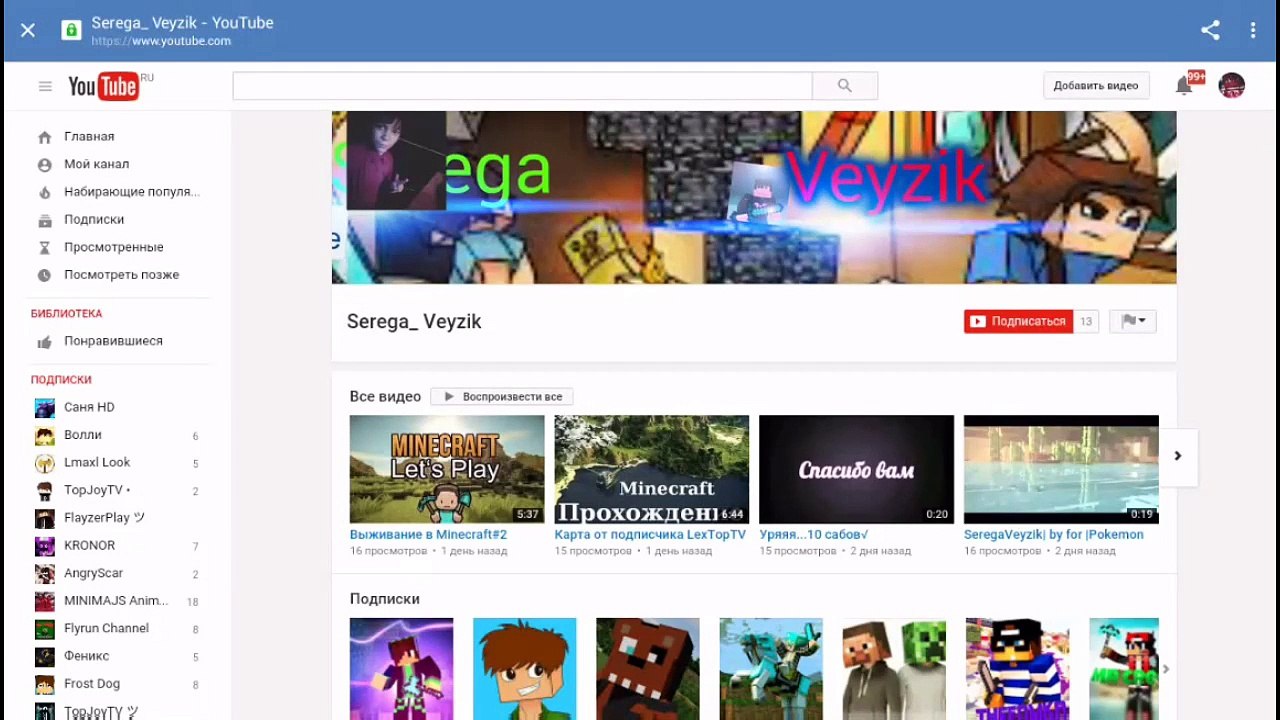Focus the YouTube search field
Image resolution: width=1280 pixels, height=720 pixels.
[x=523, y=86]
